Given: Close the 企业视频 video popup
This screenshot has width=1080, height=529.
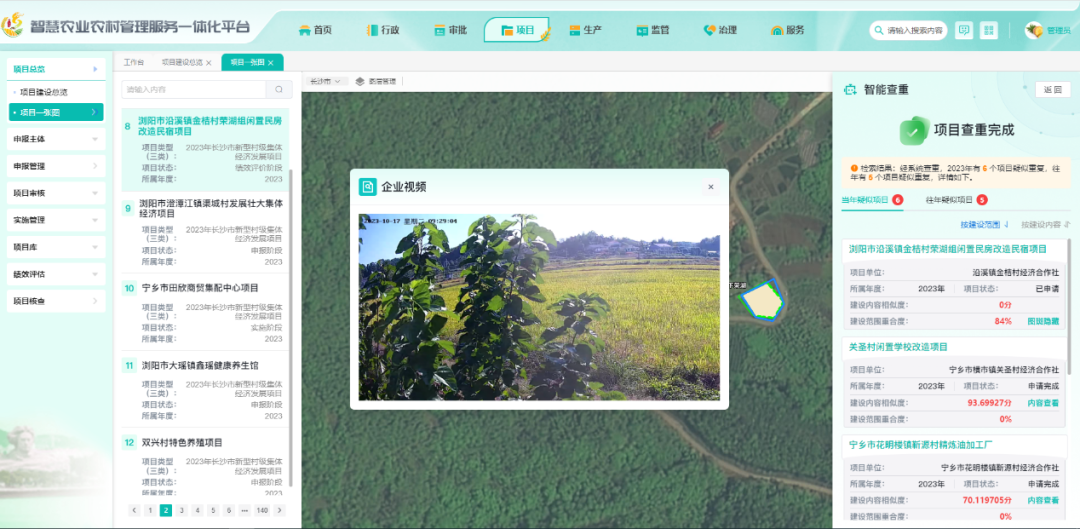Looking at the screenshot, I should (711, 187).
